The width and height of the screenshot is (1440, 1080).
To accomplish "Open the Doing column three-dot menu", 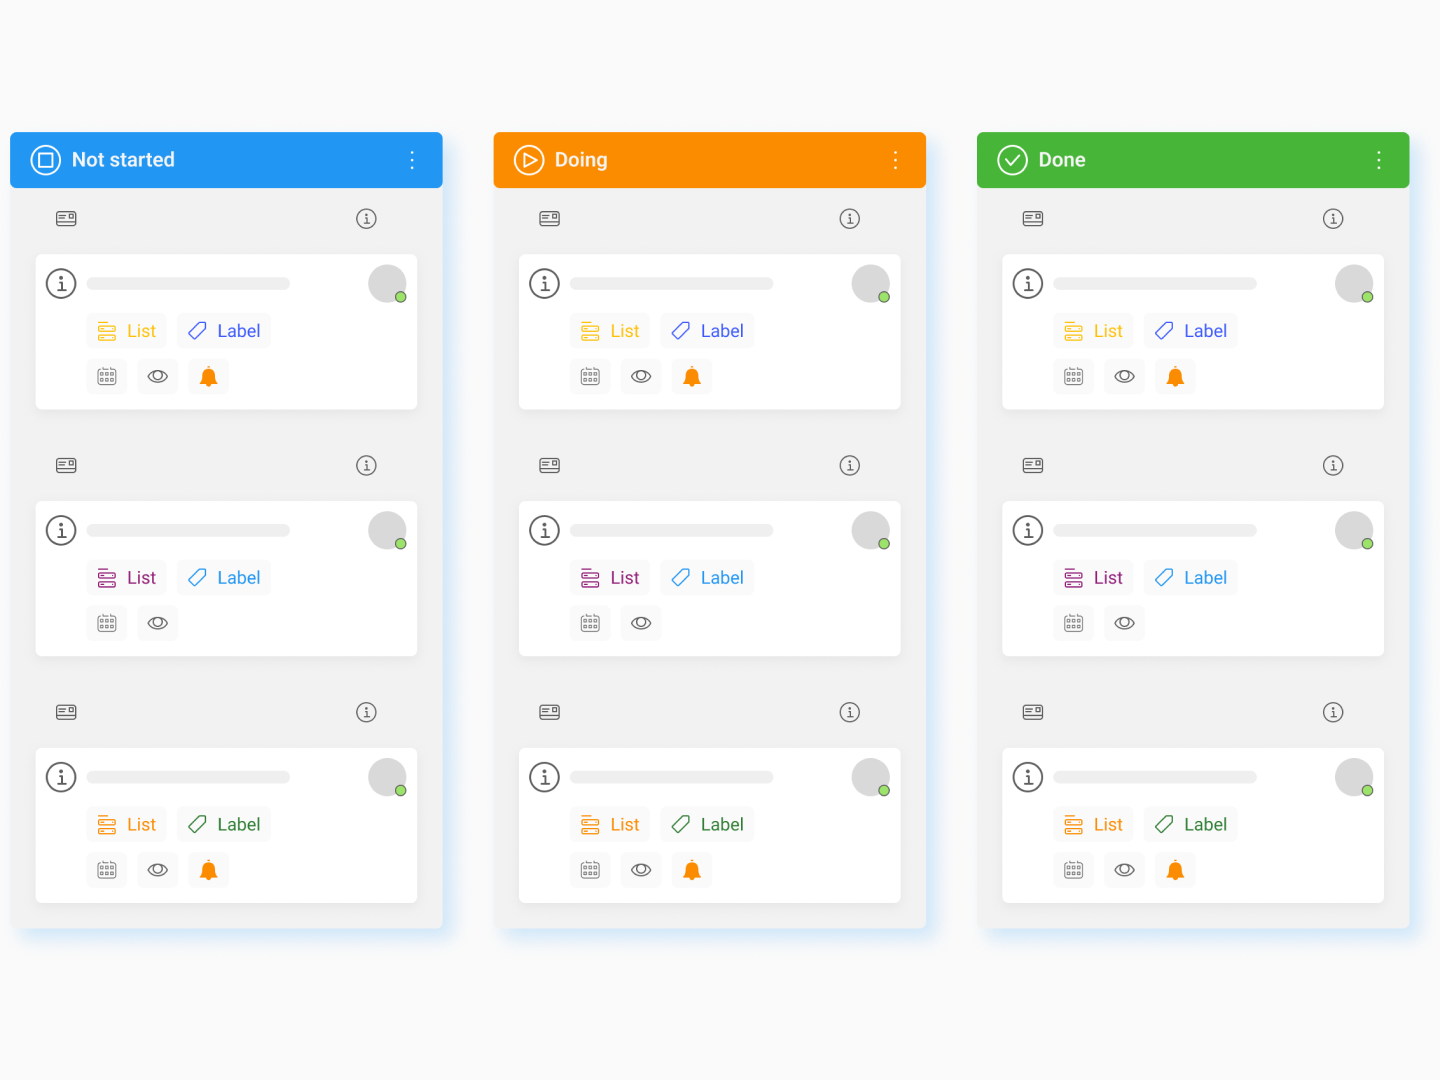I will [895, 160].
